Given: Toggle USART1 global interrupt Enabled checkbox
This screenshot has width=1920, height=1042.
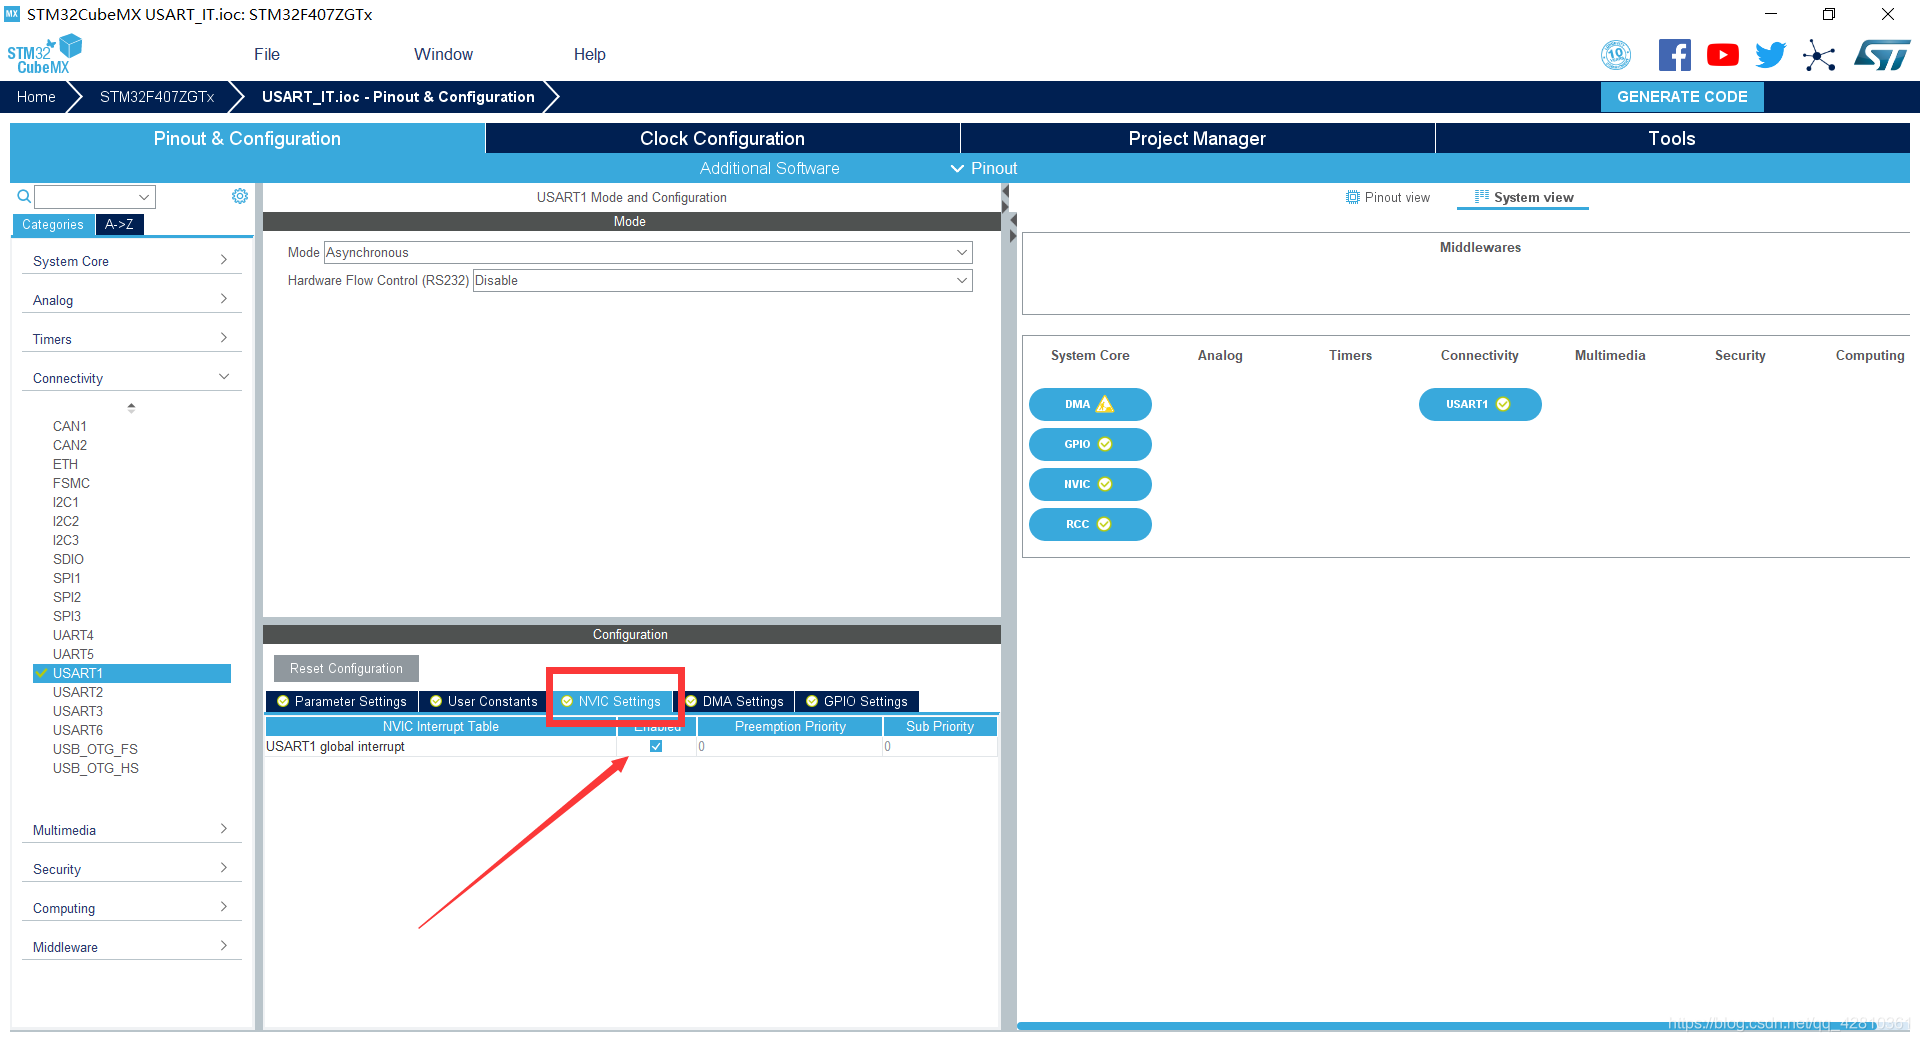Looking at the screenshot, I should pyautogui.click(x=656, y=746).
